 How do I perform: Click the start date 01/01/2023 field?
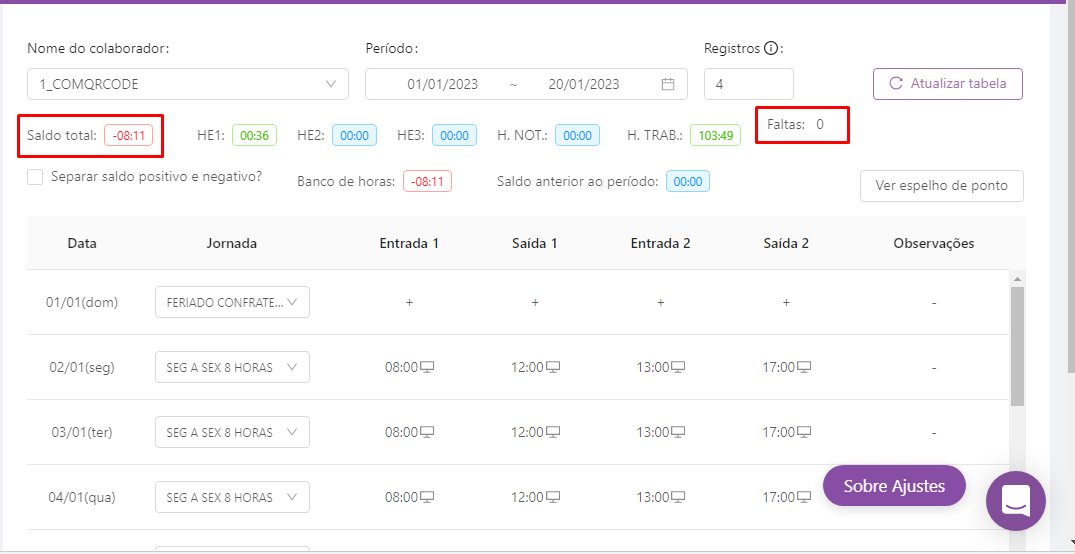[x=442, y=84]
